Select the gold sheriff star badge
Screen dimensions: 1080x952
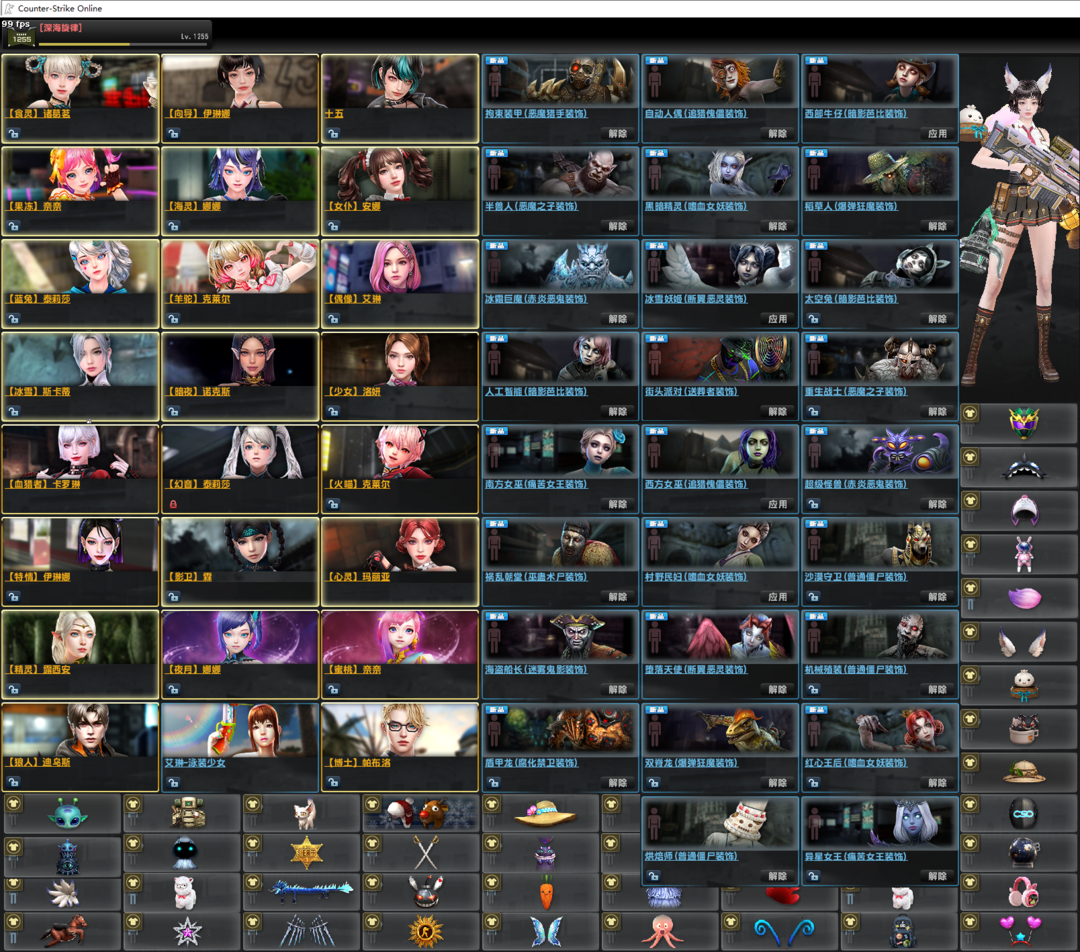tap(307, 853)
